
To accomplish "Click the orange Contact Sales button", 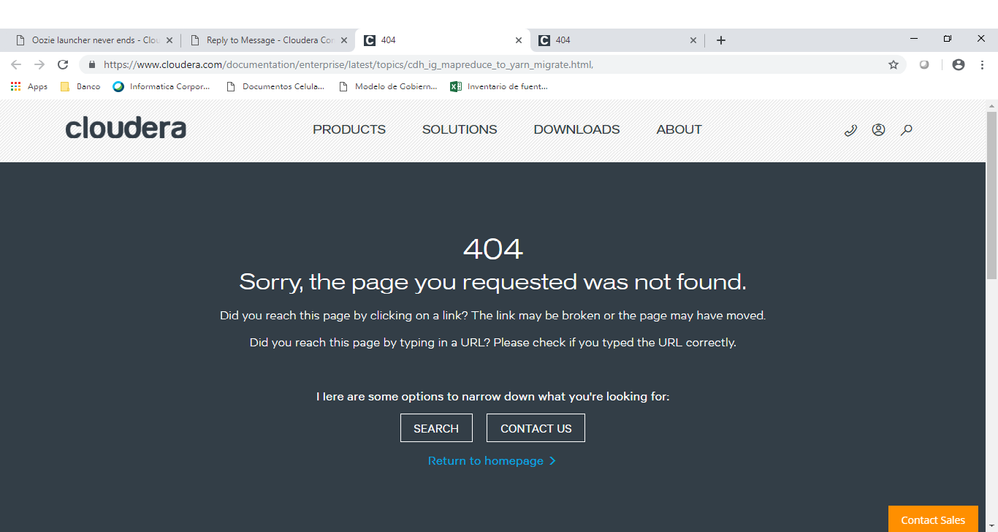I will [x=932, y=519].
